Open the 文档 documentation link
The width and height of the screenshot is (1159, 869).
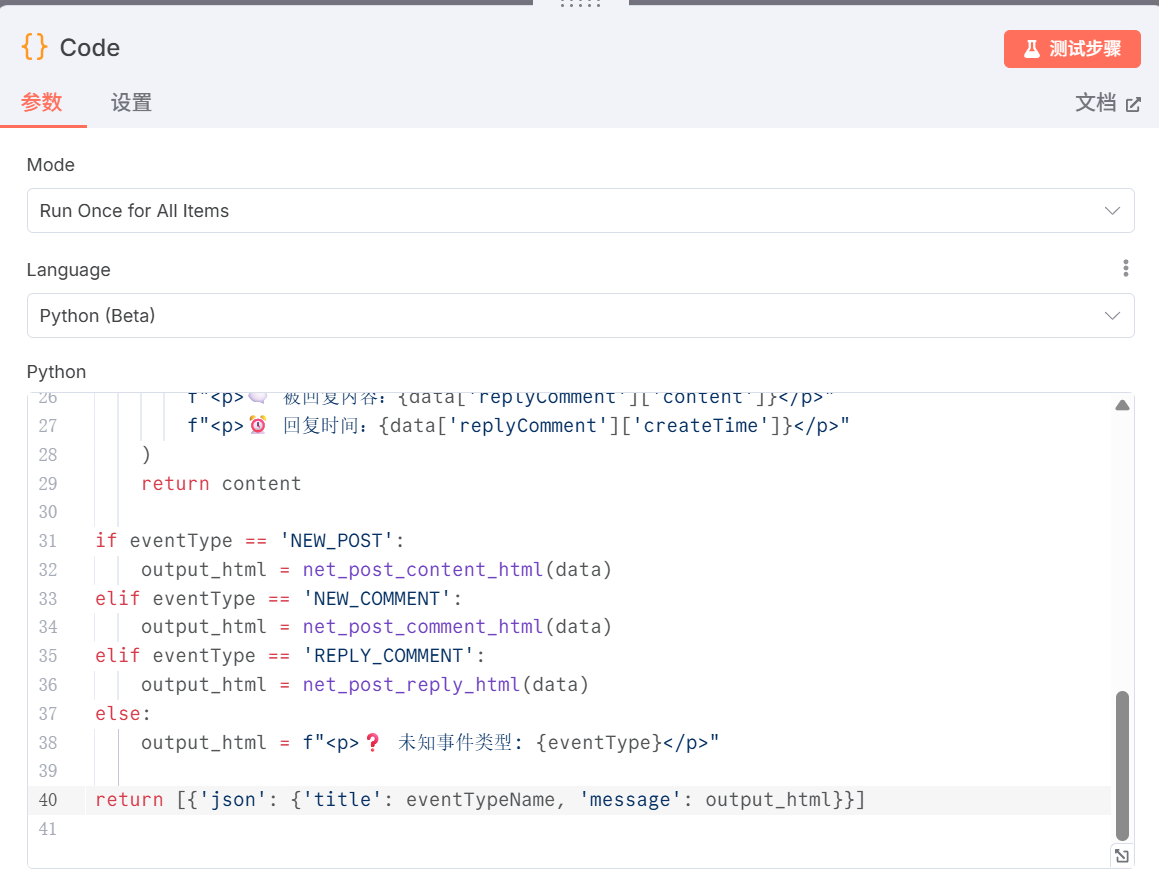(x=1095, y=103)
